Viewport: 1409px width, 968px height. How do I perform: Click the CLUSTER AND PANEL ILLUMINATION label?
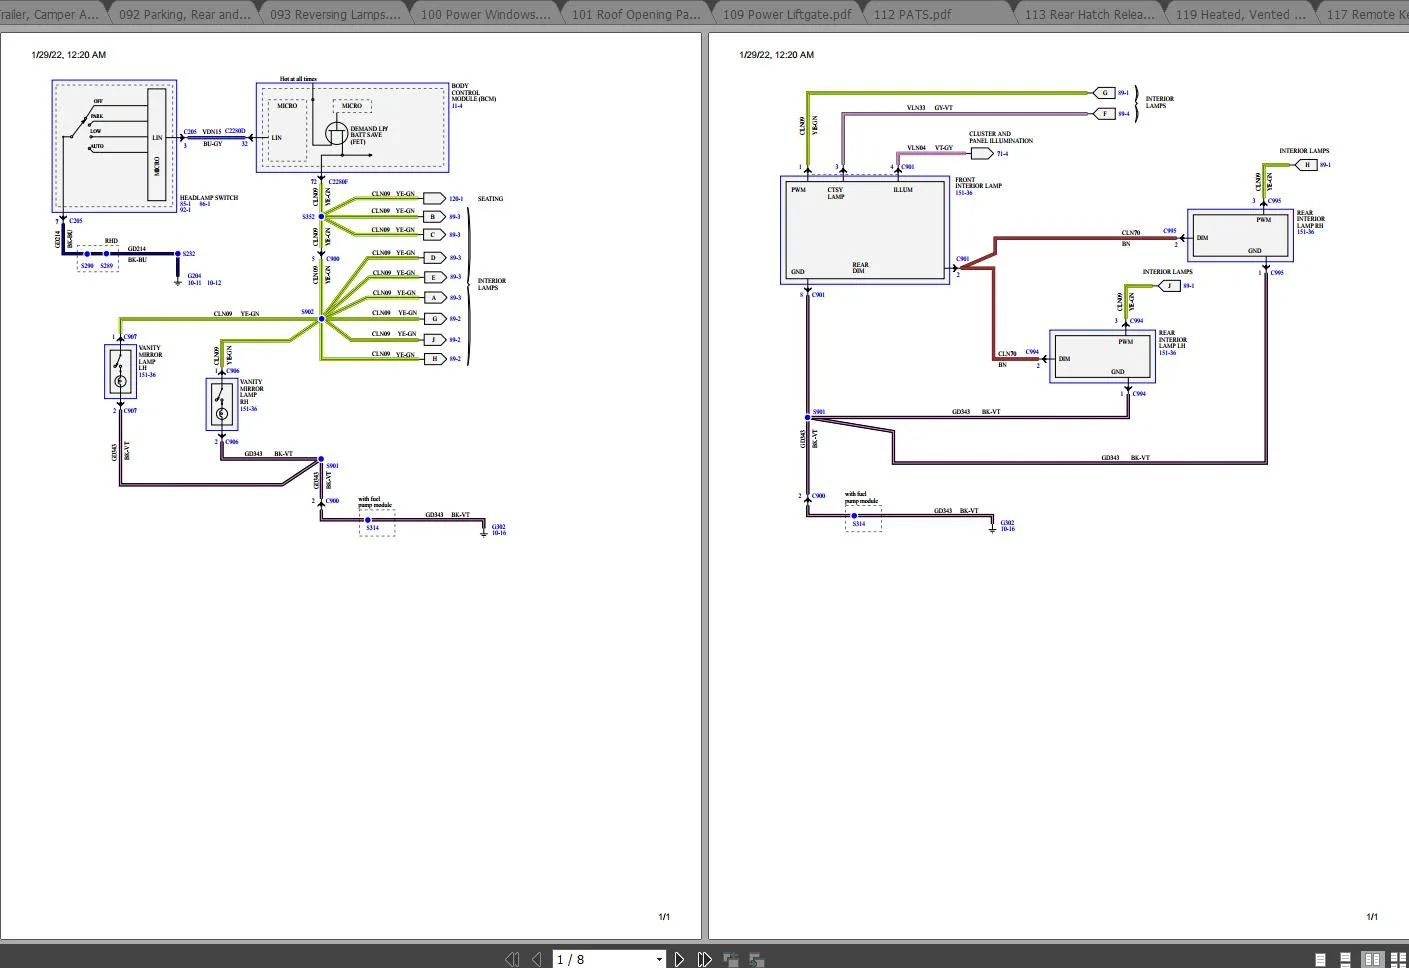tap(1000, 137)
